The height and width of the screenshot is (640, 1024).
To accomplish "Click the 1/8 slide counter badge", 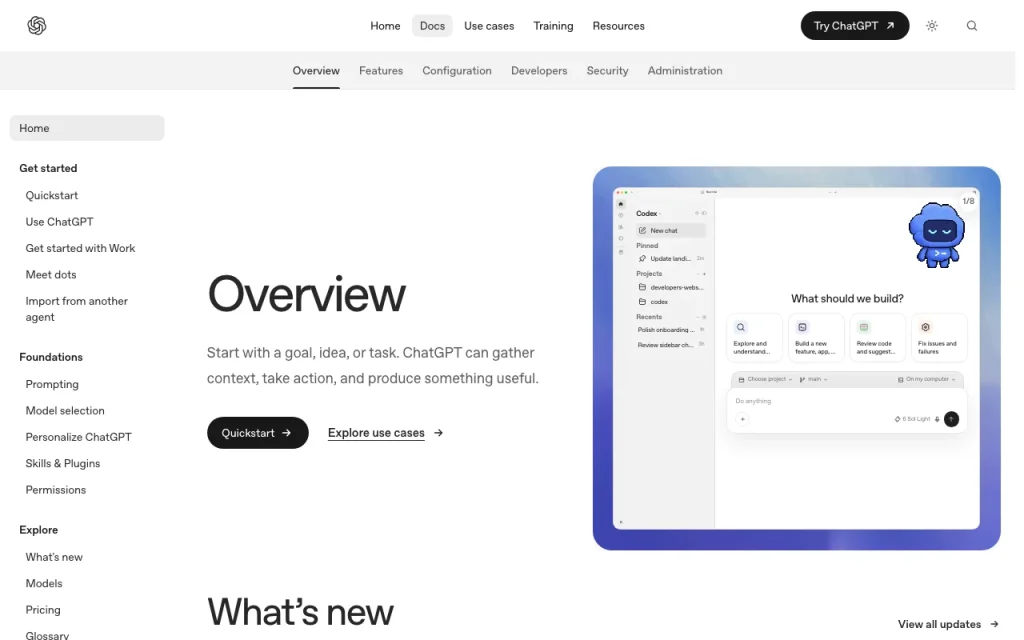I will click(968, 201).
